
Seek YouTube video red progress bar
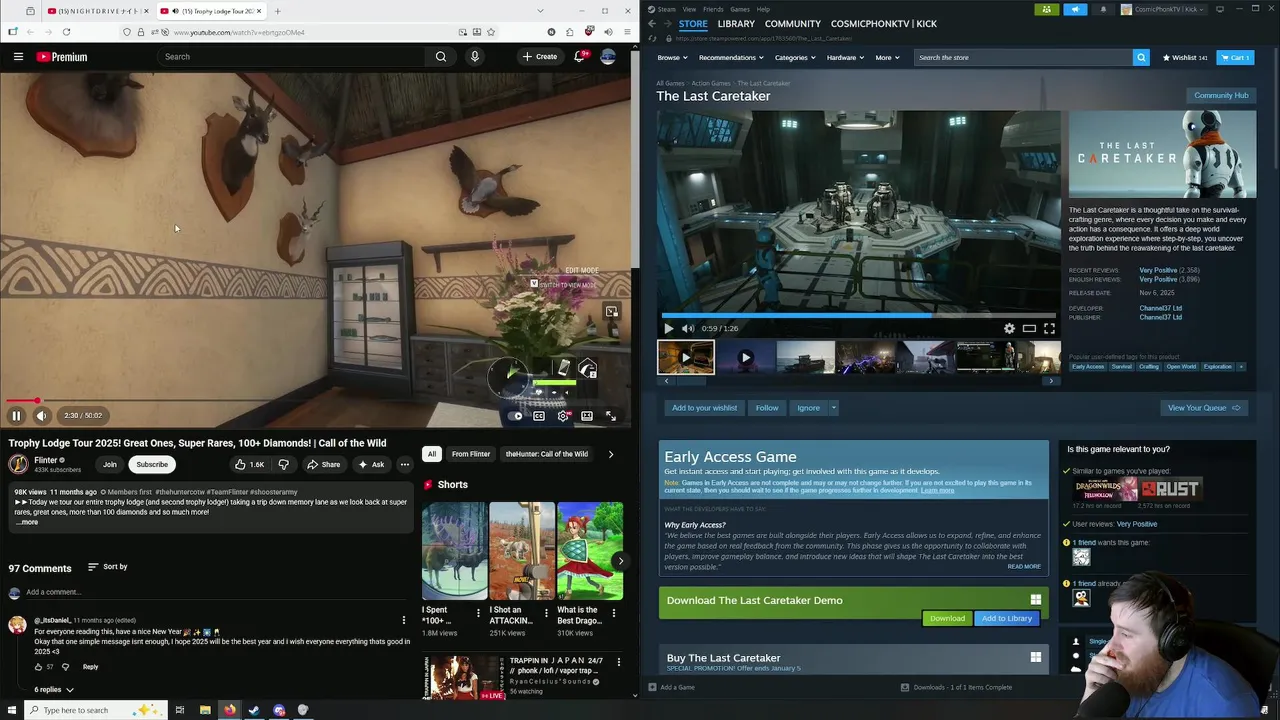[x=315, y=401]
